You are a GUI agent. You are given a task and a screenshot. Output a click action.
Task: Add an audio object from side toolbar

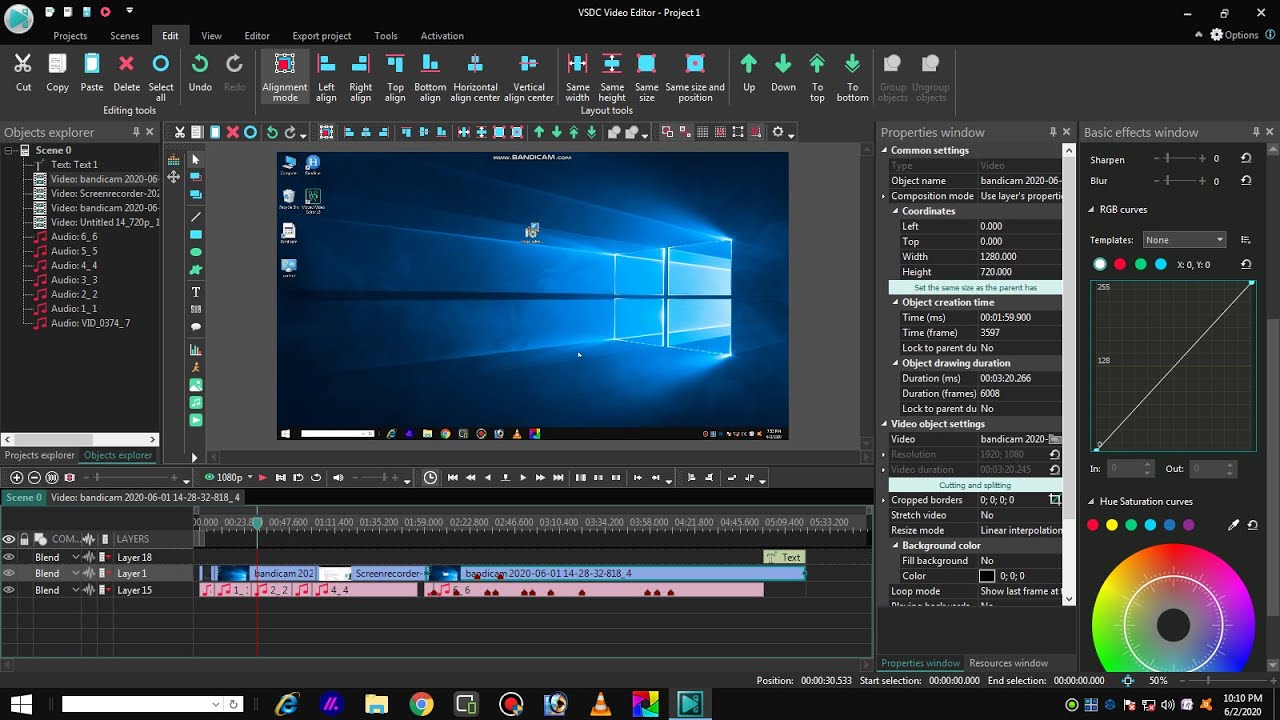[196, 402]
